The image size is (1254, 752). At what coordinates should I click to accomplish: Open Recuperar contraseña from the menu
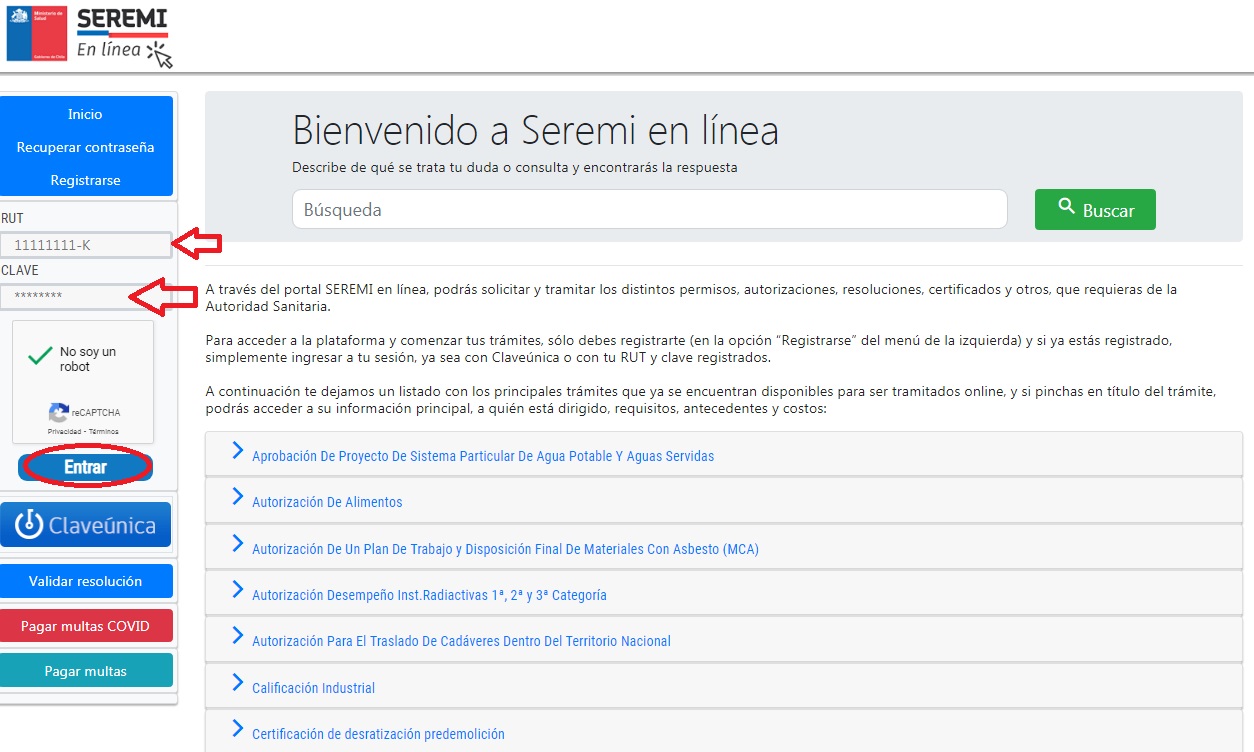[x=86, y=147]
